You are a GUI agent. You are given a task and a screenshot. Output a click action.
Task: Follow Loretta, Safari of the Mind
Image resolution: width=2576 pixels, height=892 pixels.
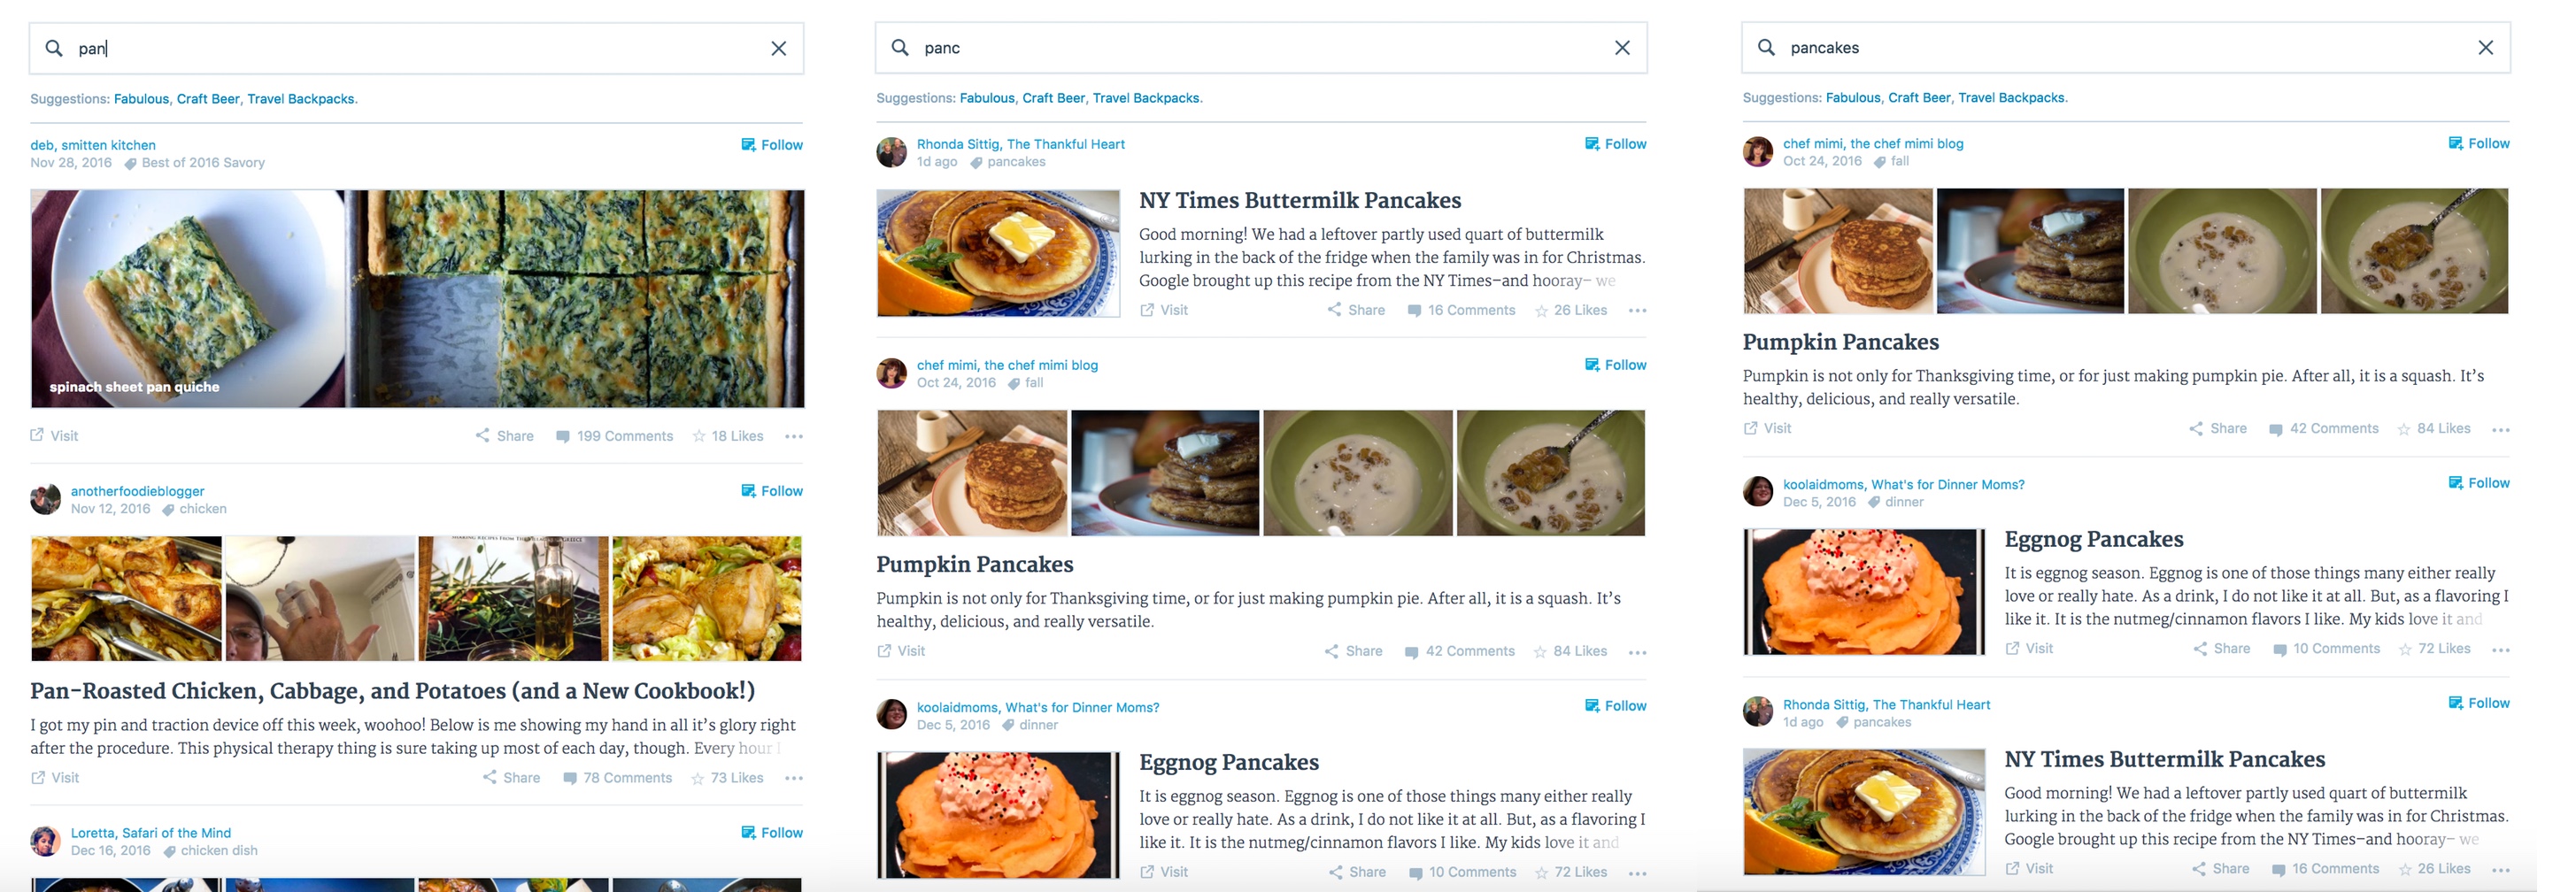coord(772,833)
